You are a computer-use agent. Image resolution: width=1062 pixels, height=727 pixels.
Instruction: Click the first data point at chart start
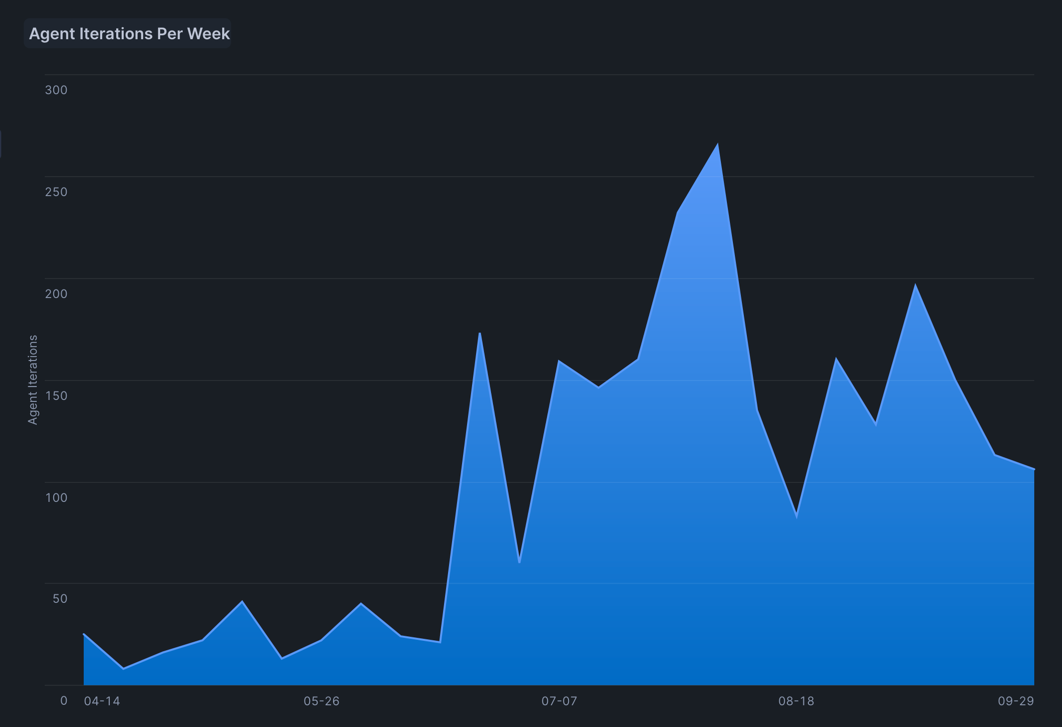pos(84,634)
